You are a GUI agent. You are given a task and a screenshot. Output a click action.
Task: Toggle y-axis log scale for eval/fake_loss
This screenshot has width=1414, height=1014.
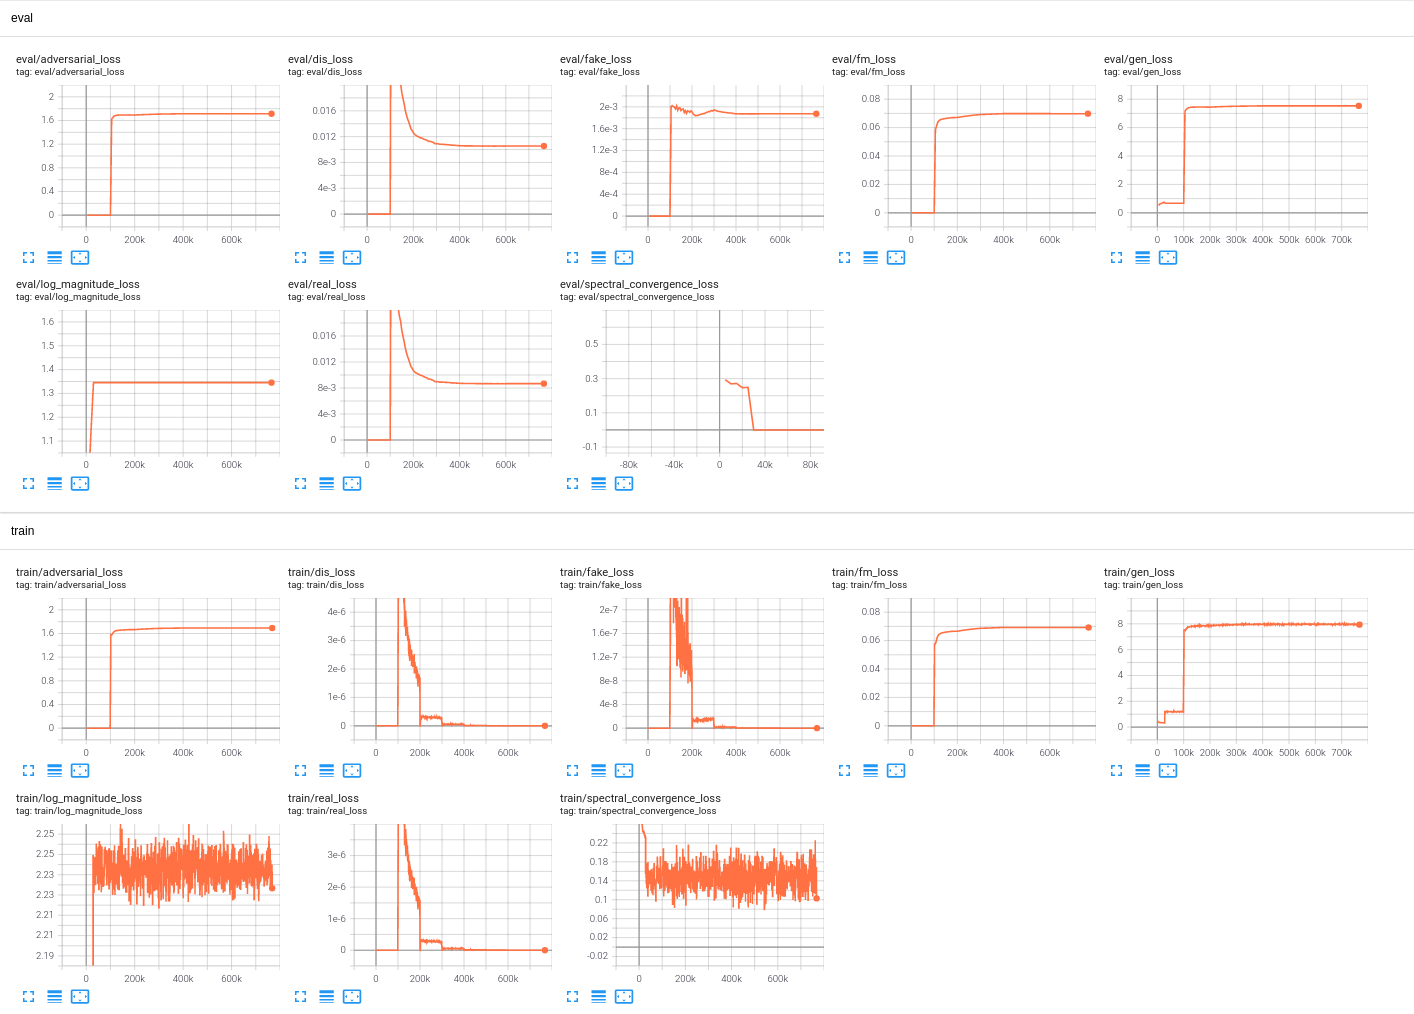[598, 258]
